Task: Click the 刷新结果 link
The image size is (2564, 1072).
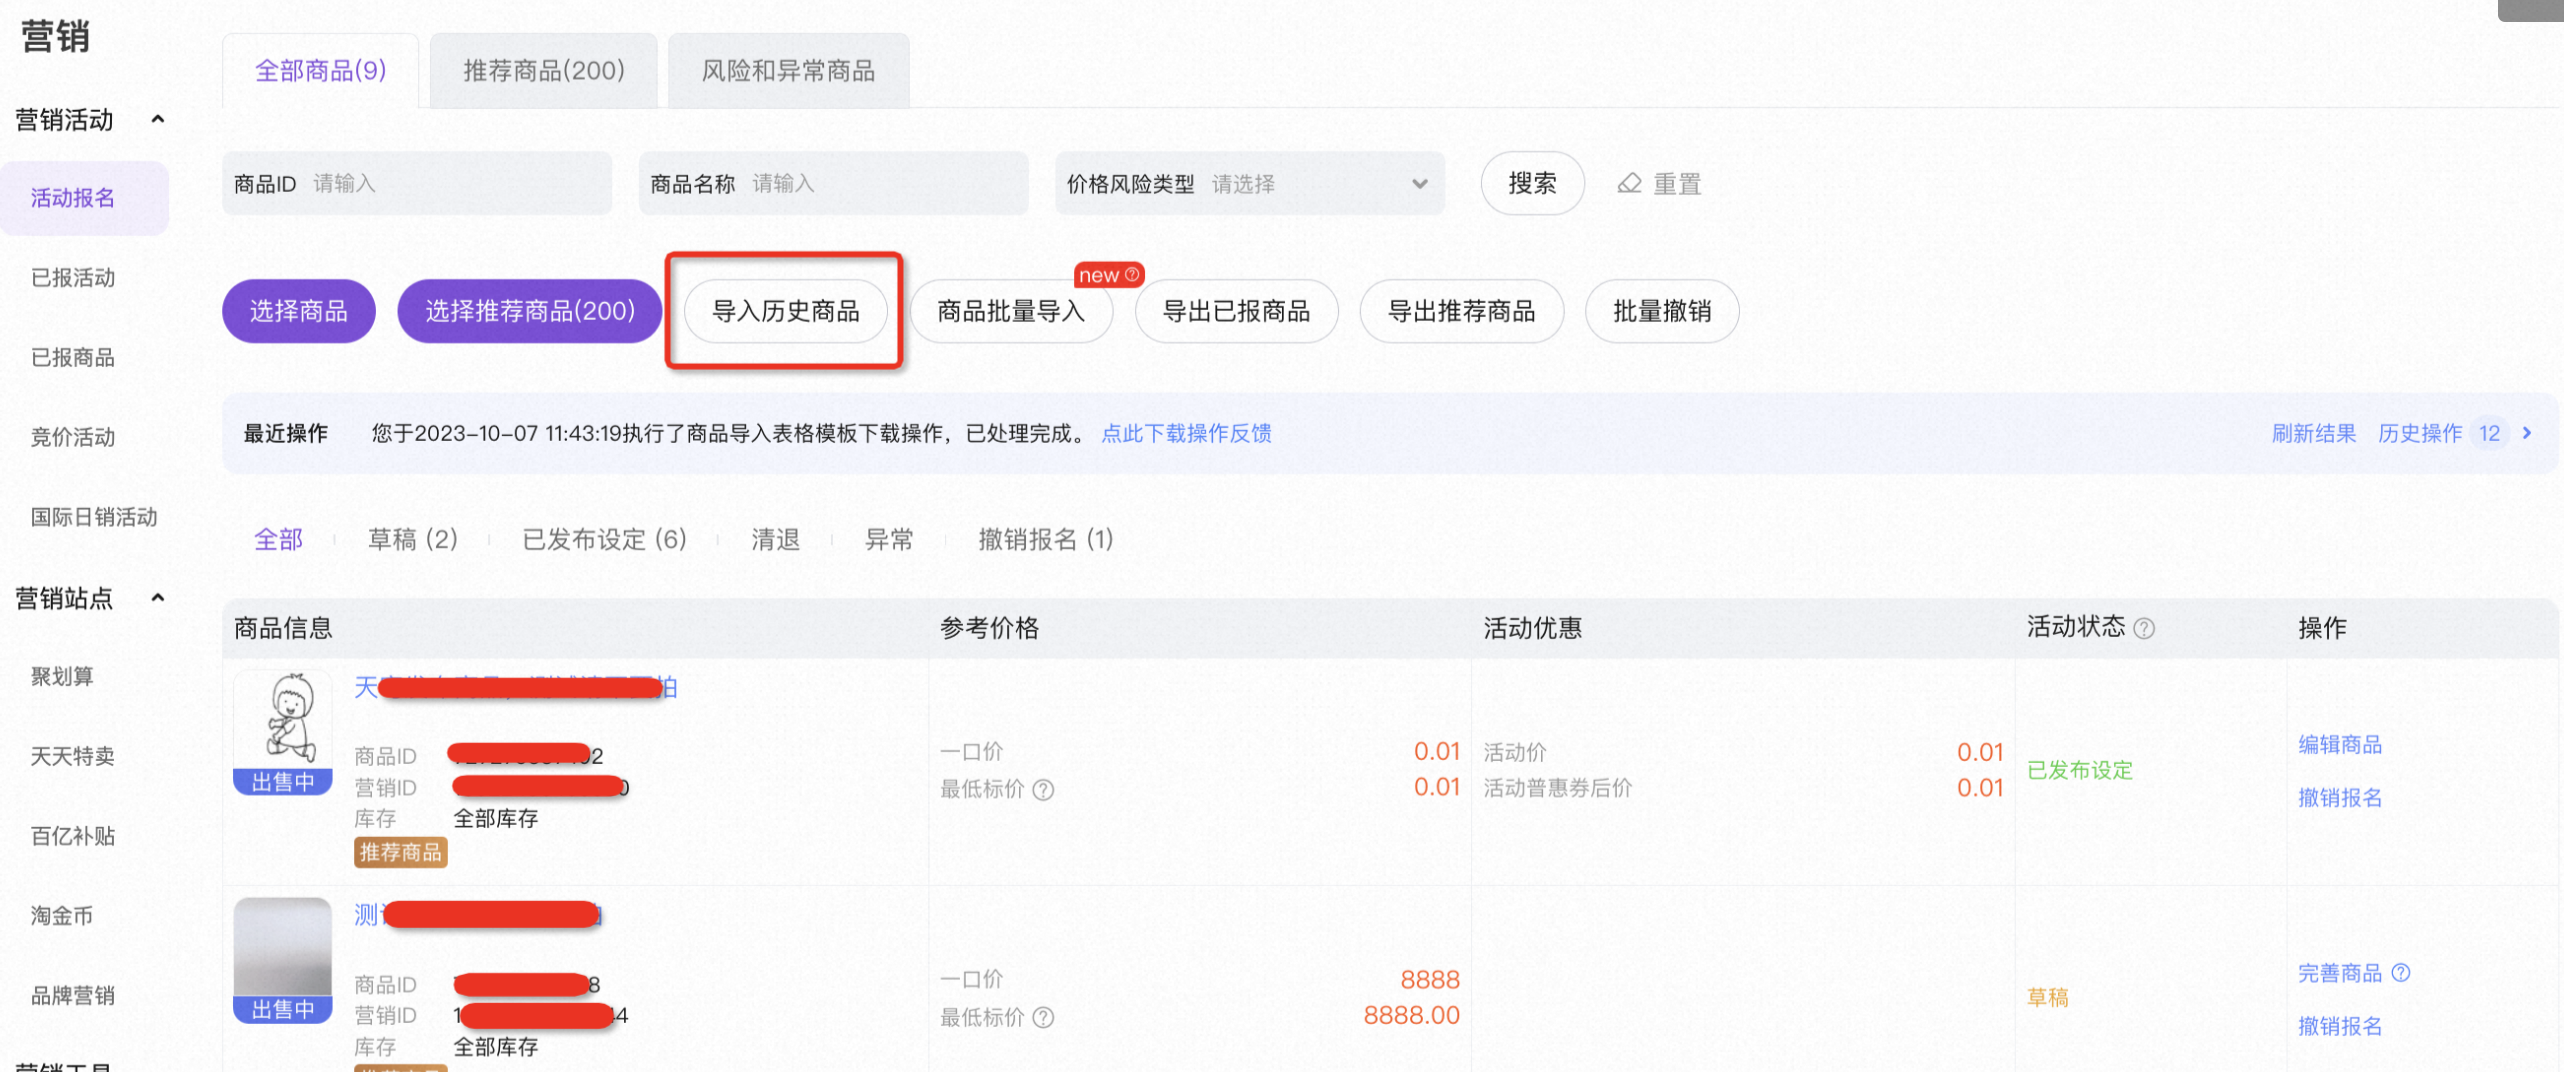Action: 2313,433
